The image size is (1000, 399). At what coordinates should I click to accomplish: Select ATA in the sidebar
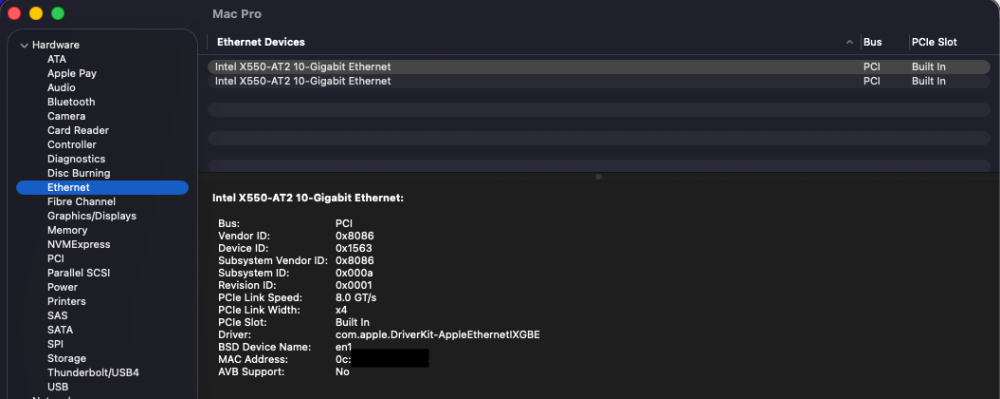pos(56,59)
